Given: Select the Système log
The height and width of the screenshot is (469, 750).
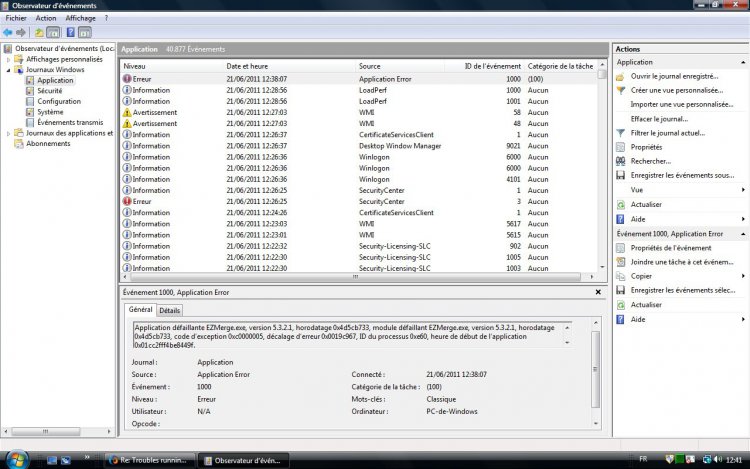Looking at the screenshot, I should [x=50, y=112].
